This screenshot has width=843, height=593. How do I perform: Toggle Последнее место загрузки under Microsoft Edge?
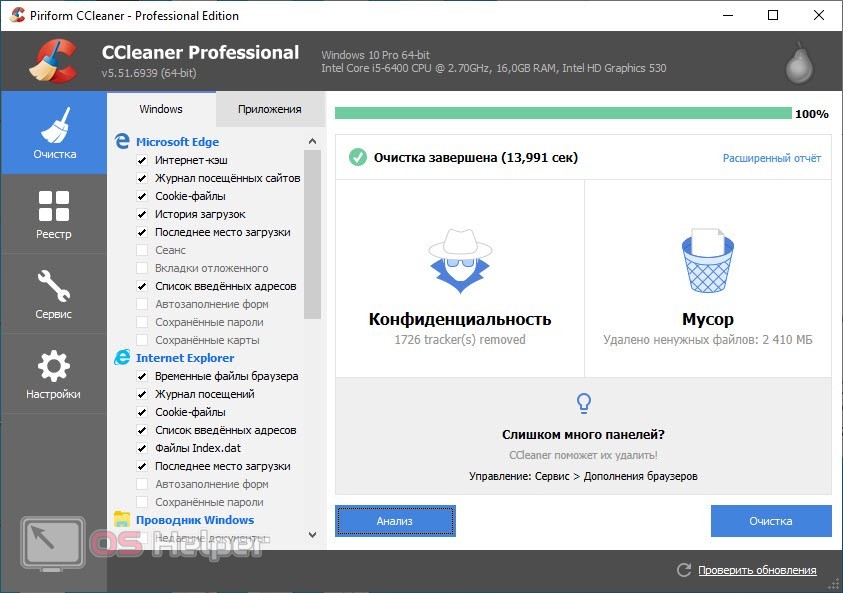(142, 232)
